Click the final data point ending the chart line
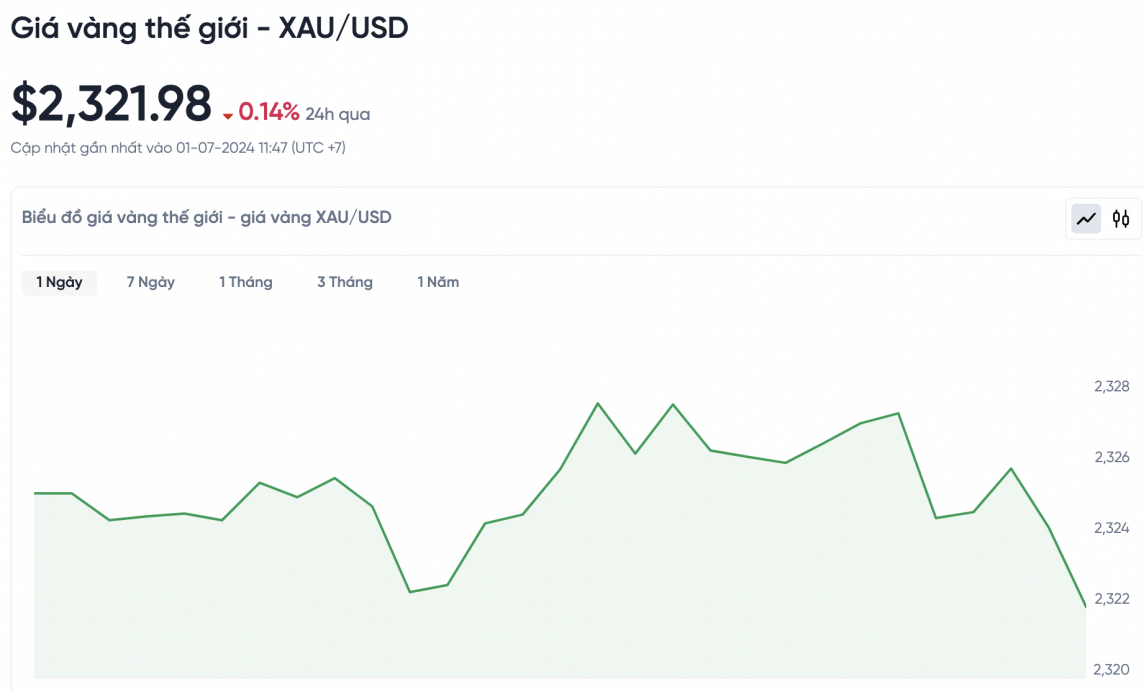Screen dimensions: 1144x692 coord(1085,606)
